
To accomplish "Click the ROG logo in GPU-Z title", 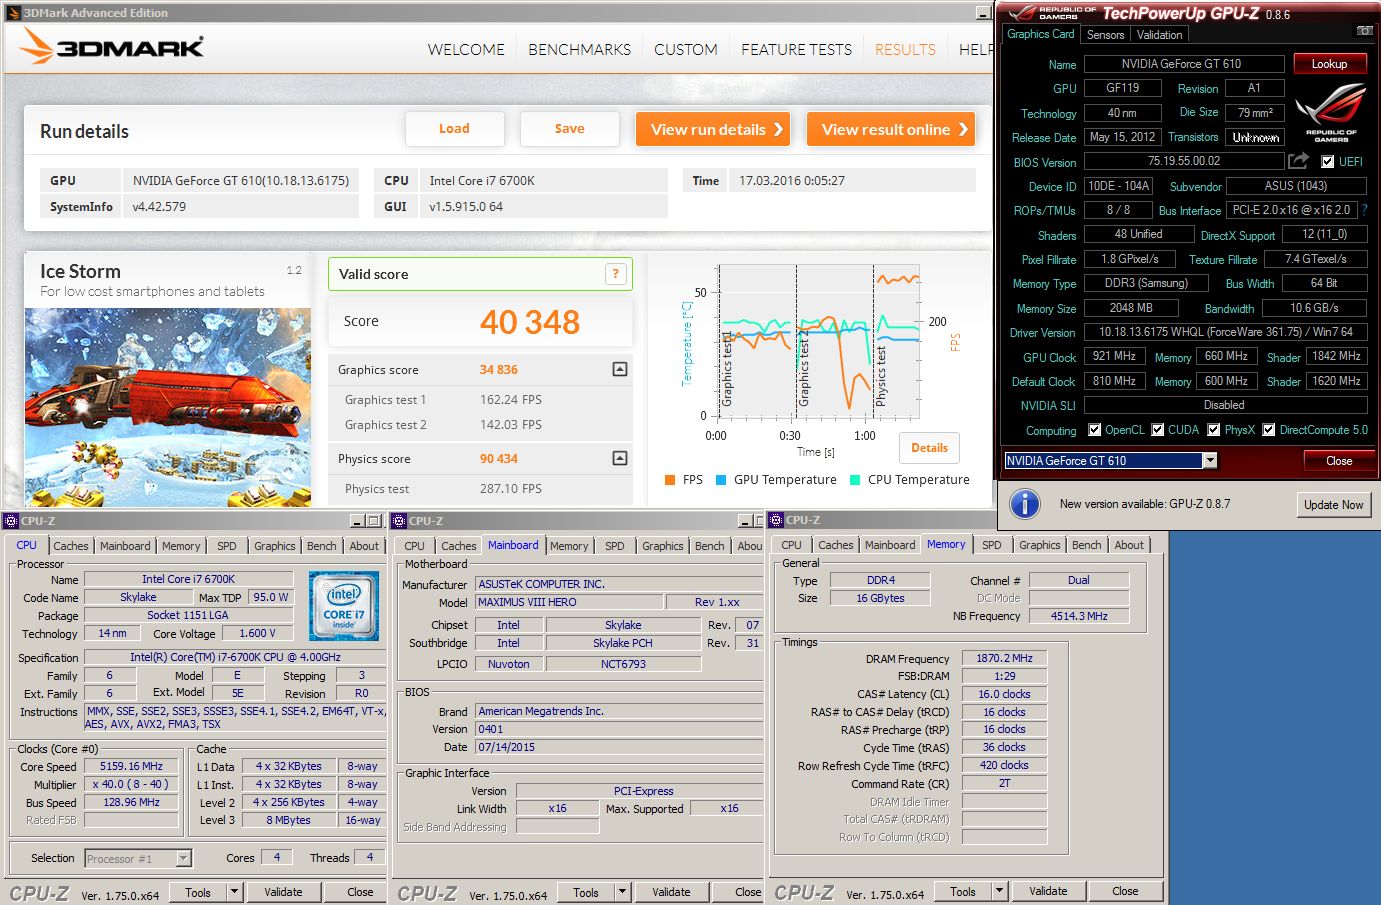I will coord(1023,13).
